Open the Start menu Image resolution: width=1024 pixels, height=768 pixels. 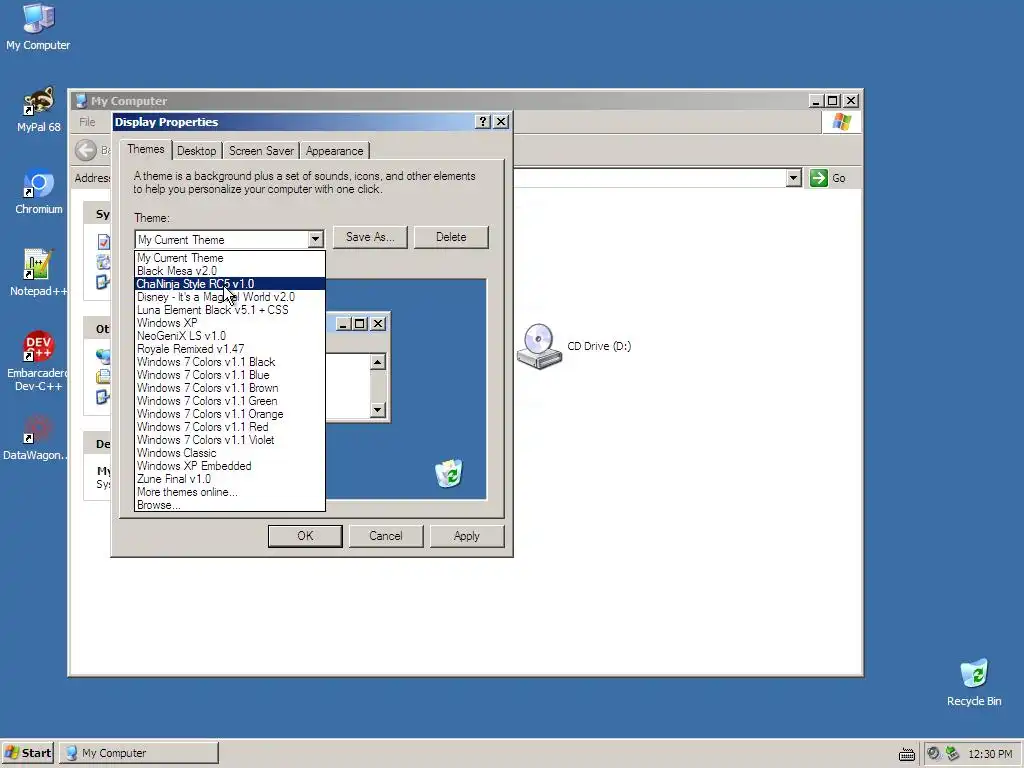click(27, 753)
